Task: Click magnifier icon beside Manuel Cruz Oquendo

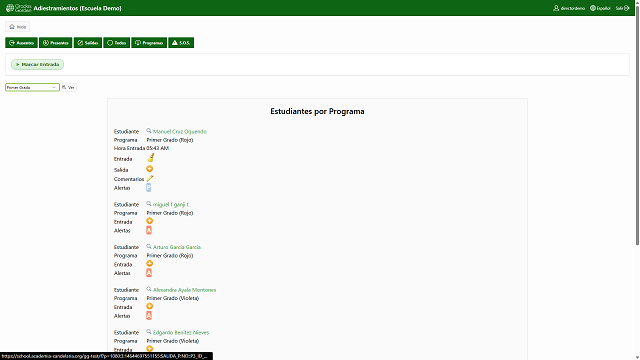Action: click(149, 131)
